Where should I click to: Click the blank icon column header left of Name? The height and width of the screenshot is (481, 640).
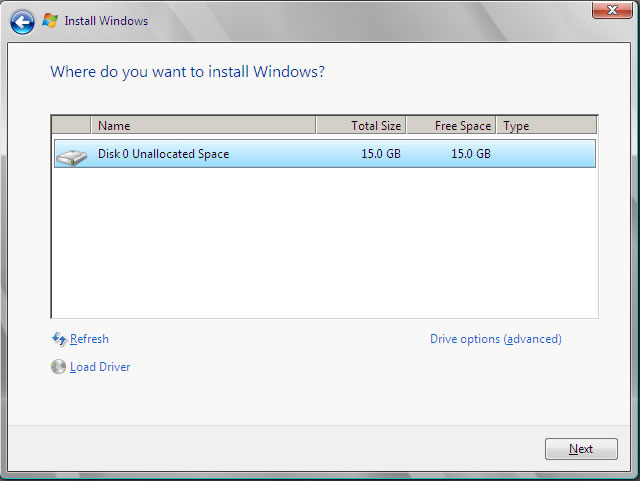coord(71,126)
